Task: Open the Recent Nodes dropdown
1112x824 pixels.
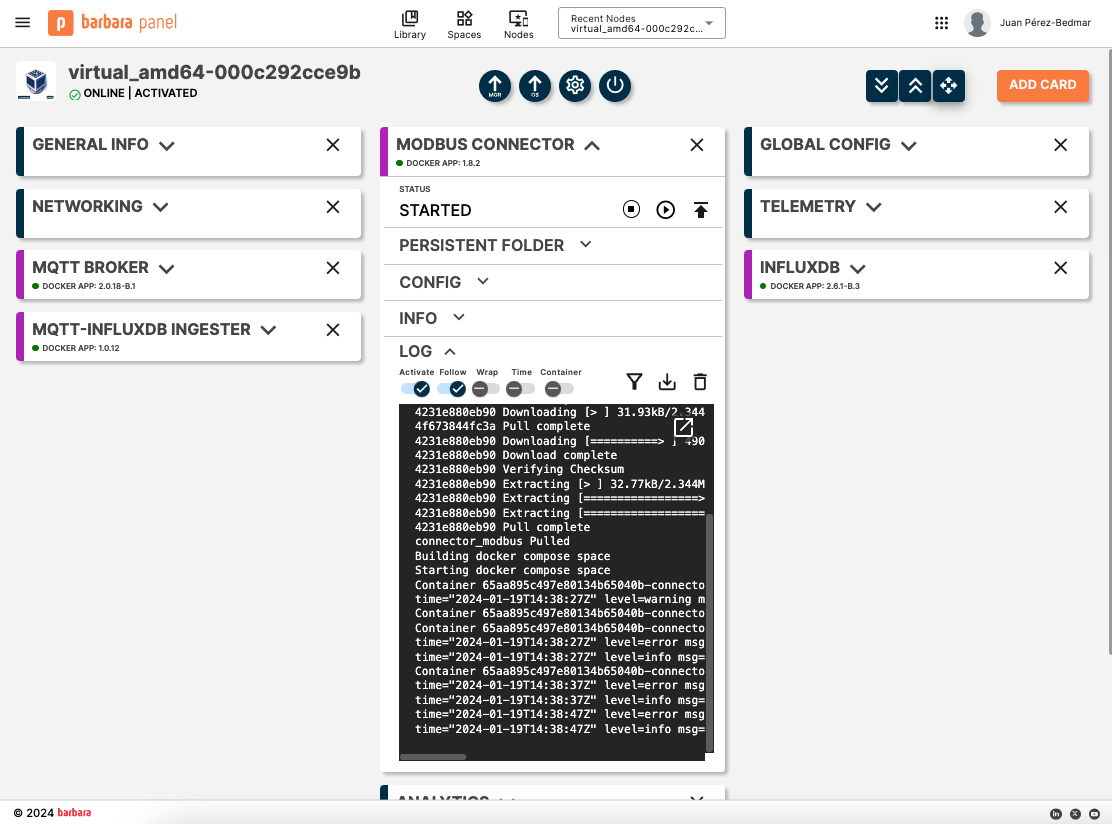Action: coord(641,24)
